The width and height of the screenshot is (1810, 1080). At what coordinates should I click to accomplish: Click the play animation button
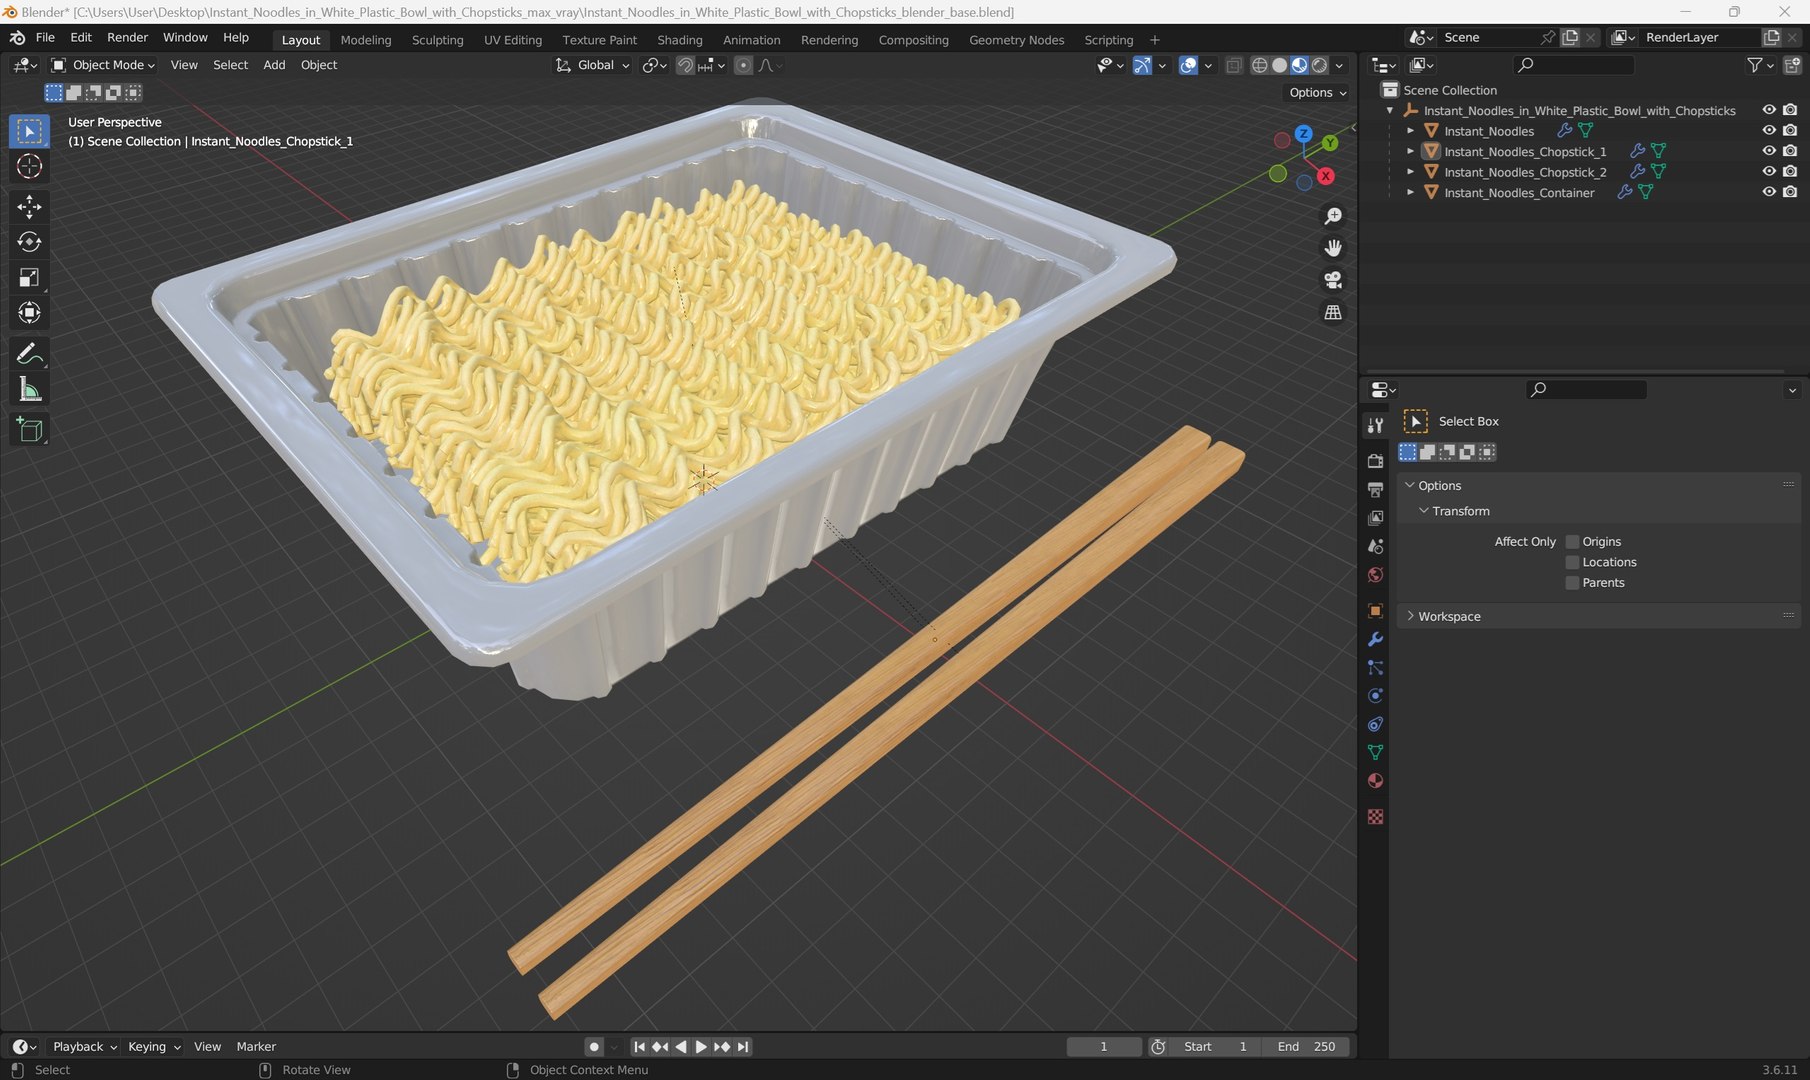point(701,1047)
